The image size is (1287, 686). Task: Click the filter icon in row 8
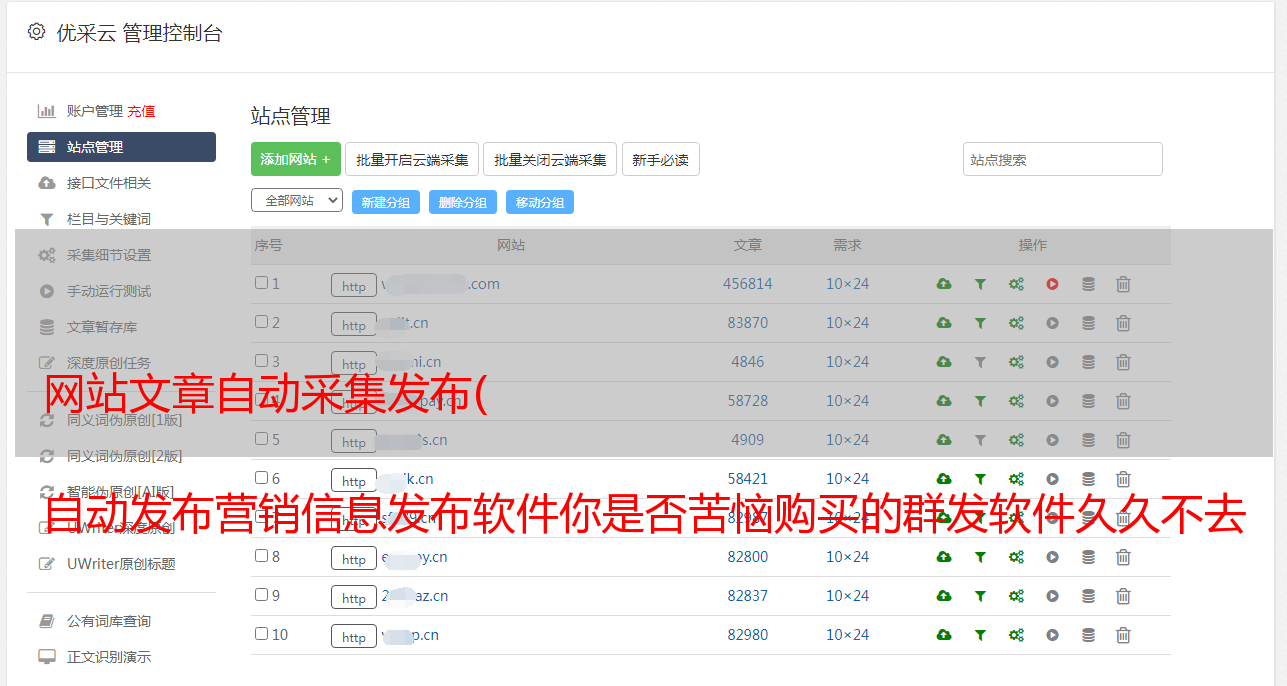[980, 557]
